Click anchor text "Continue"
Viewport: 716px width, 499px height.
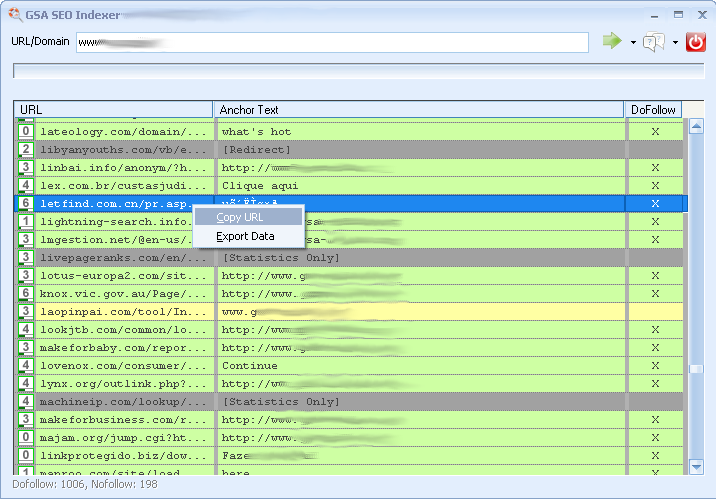pos(249,366)
